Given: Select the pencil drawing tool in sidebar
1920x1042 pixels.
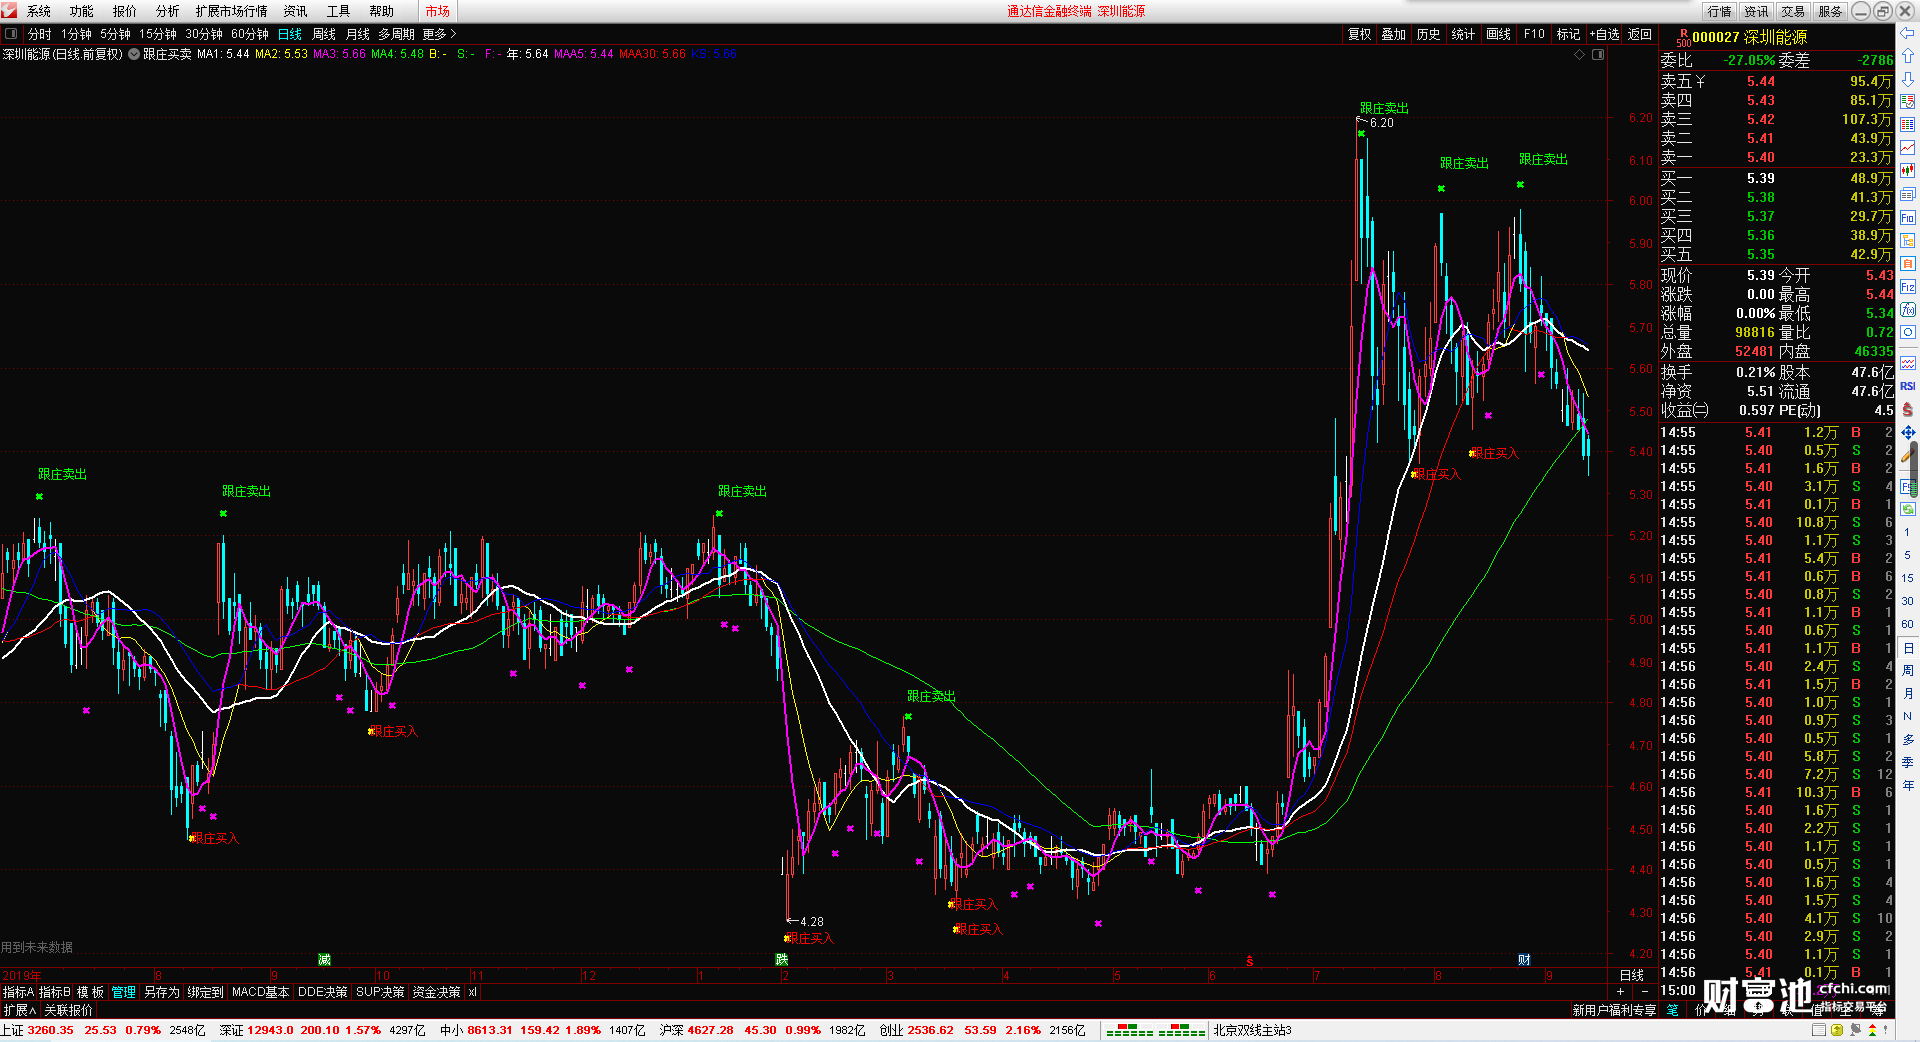Looking at the screenshot, I should point(1908,455).
